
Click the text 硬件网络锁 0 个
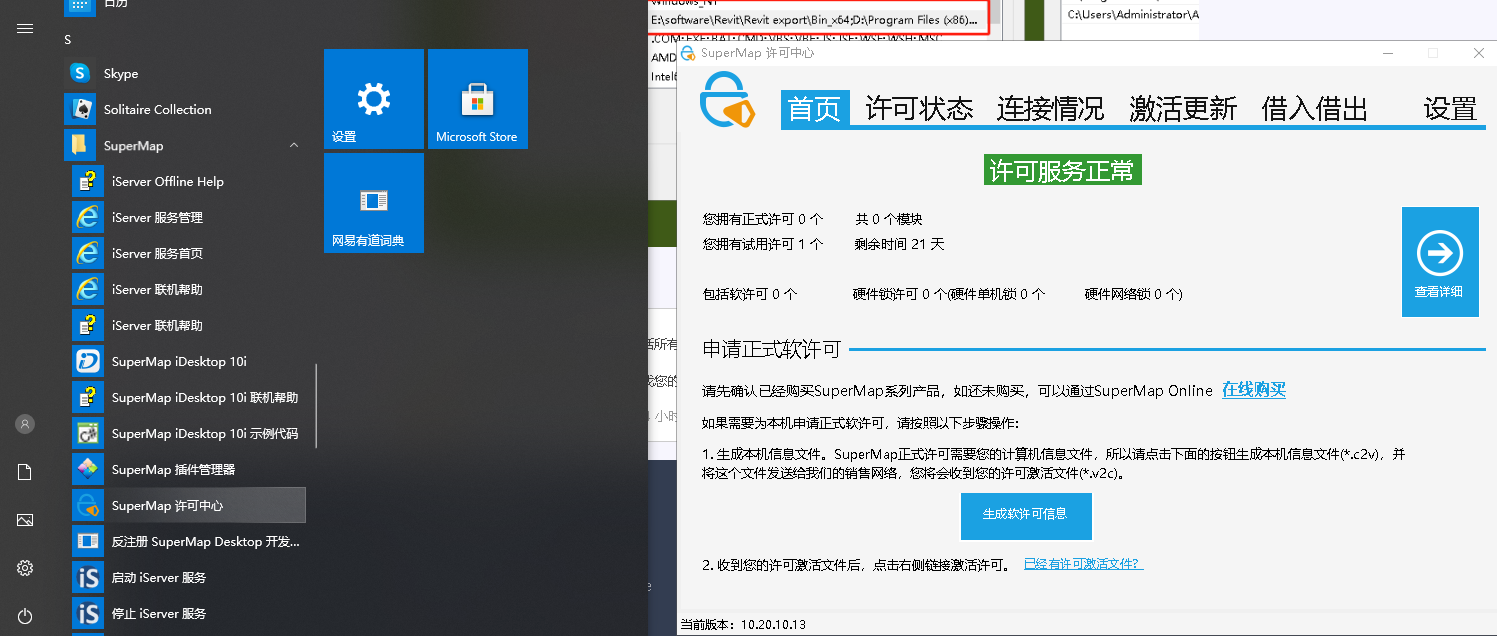[1132, 294]
